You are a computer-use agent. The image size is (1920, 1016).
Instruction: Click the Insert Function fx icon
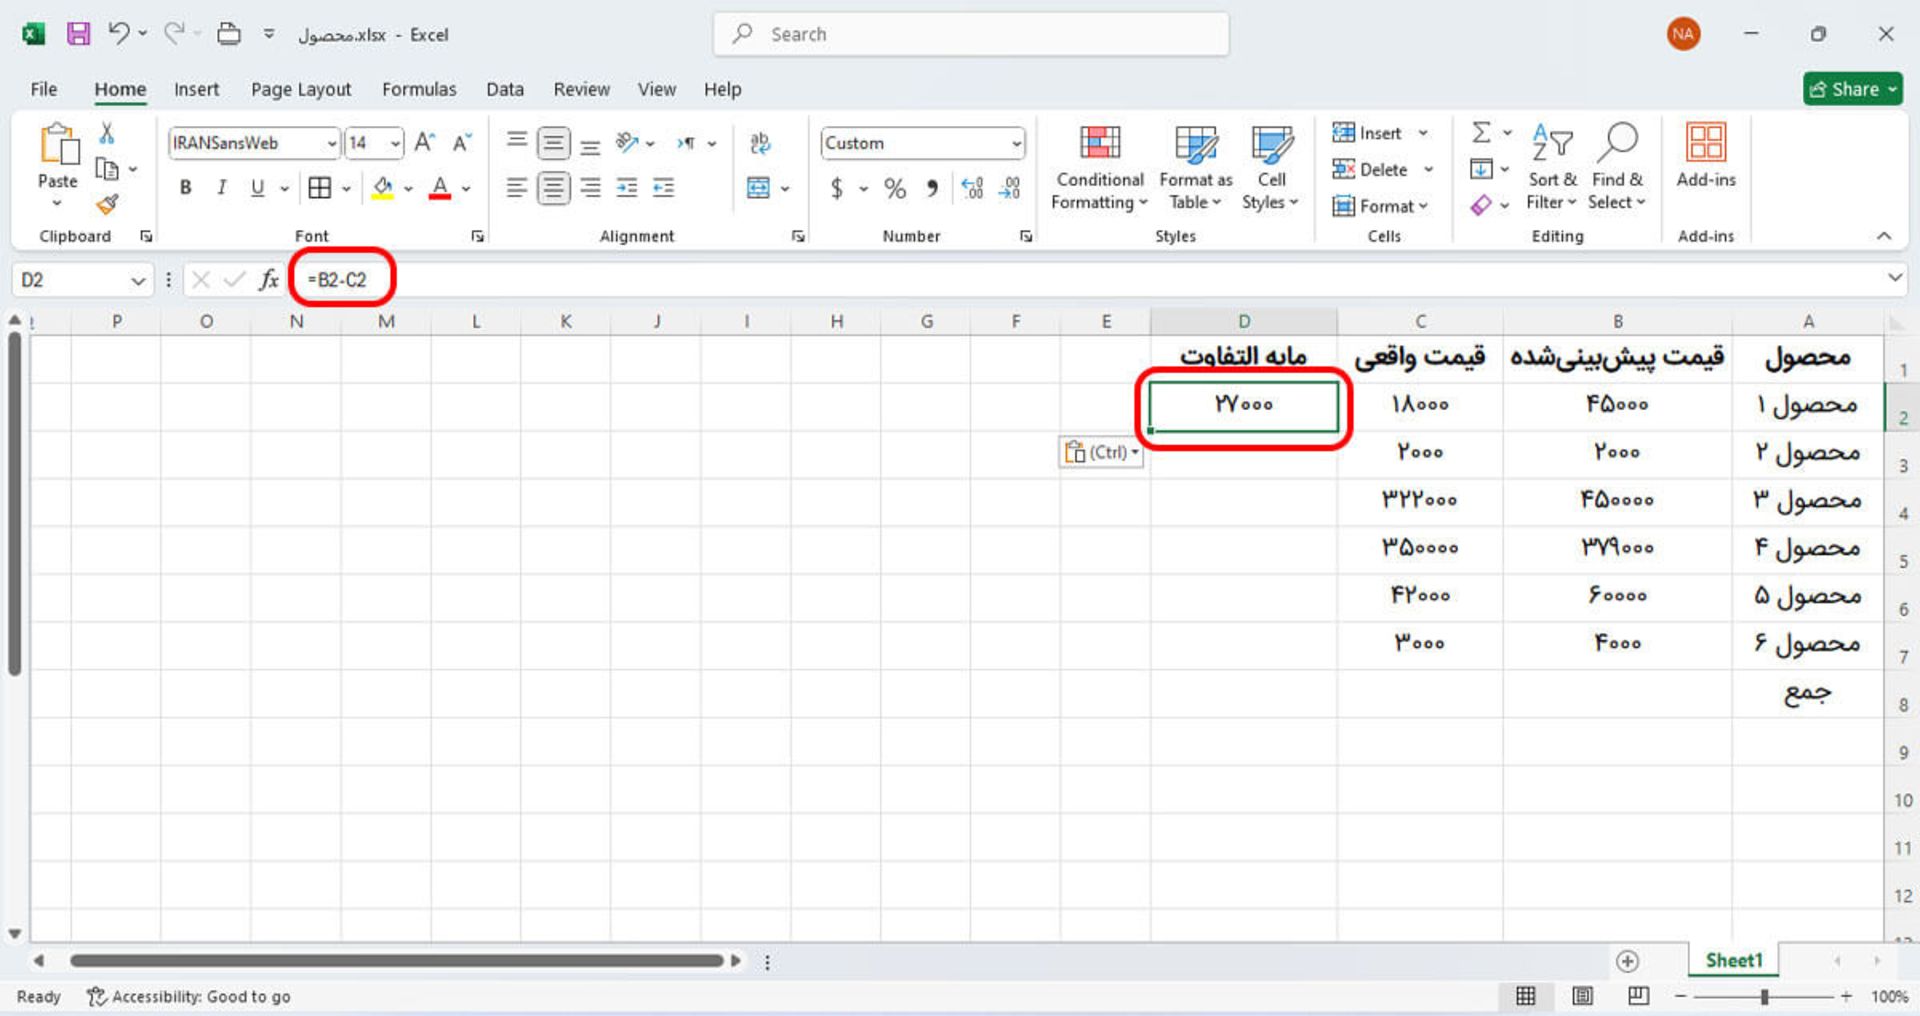[x=268, y=280]
